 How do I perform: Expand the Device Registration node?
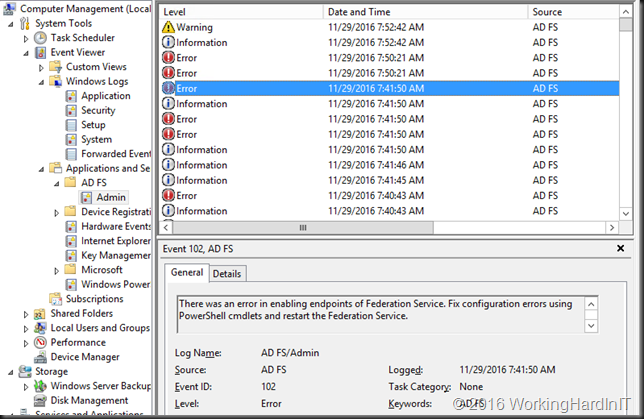click(x=57, y=213)
